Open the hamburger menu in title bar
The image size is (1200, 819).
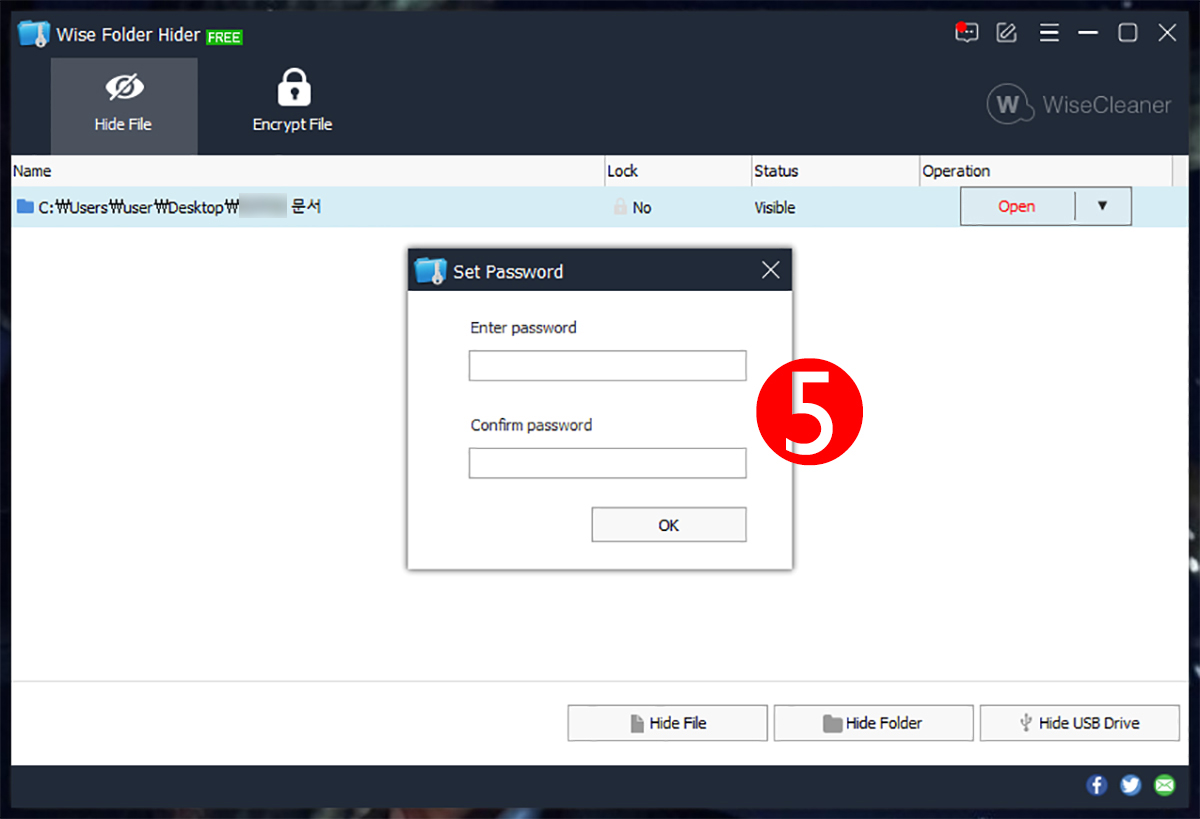click(x=1049, y=33)
